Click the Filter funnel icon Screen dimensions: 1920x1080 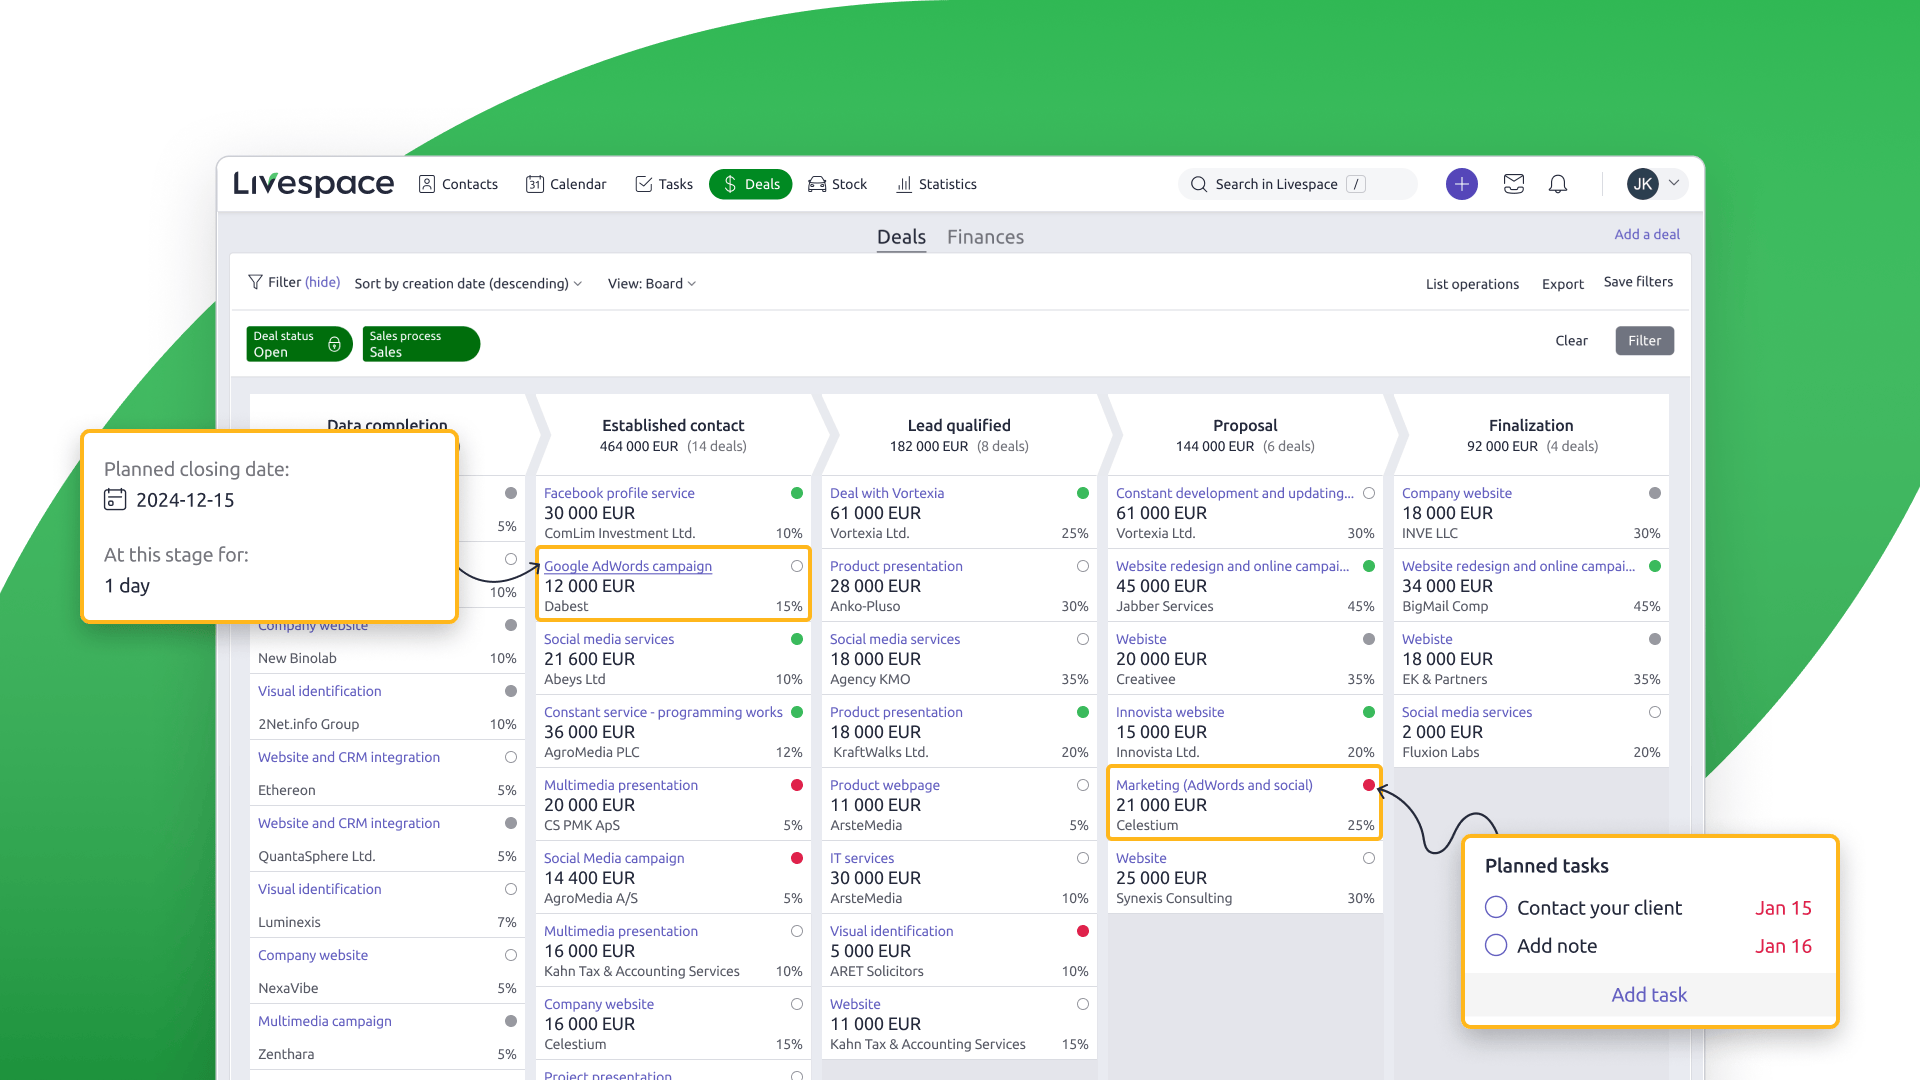point(255,282)
